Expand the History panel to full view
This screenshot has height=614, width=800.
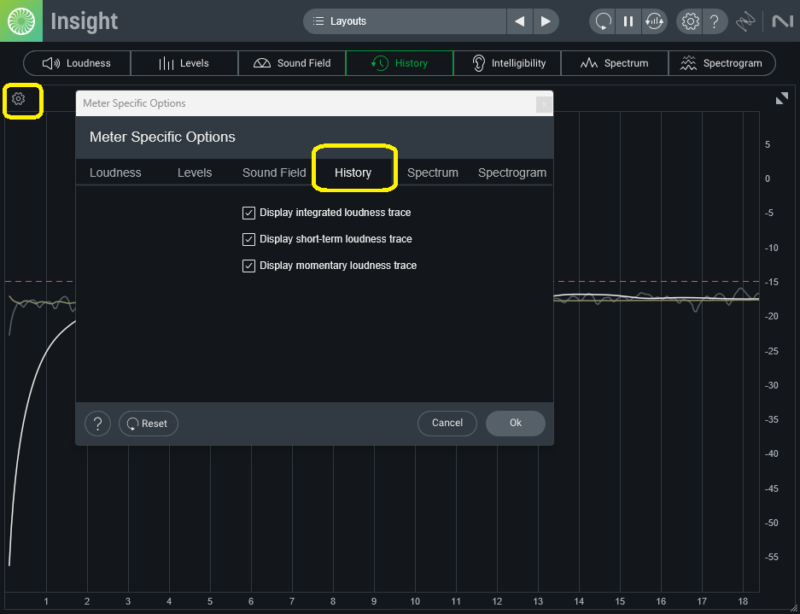pyautogui.click(x=781, y=98)
